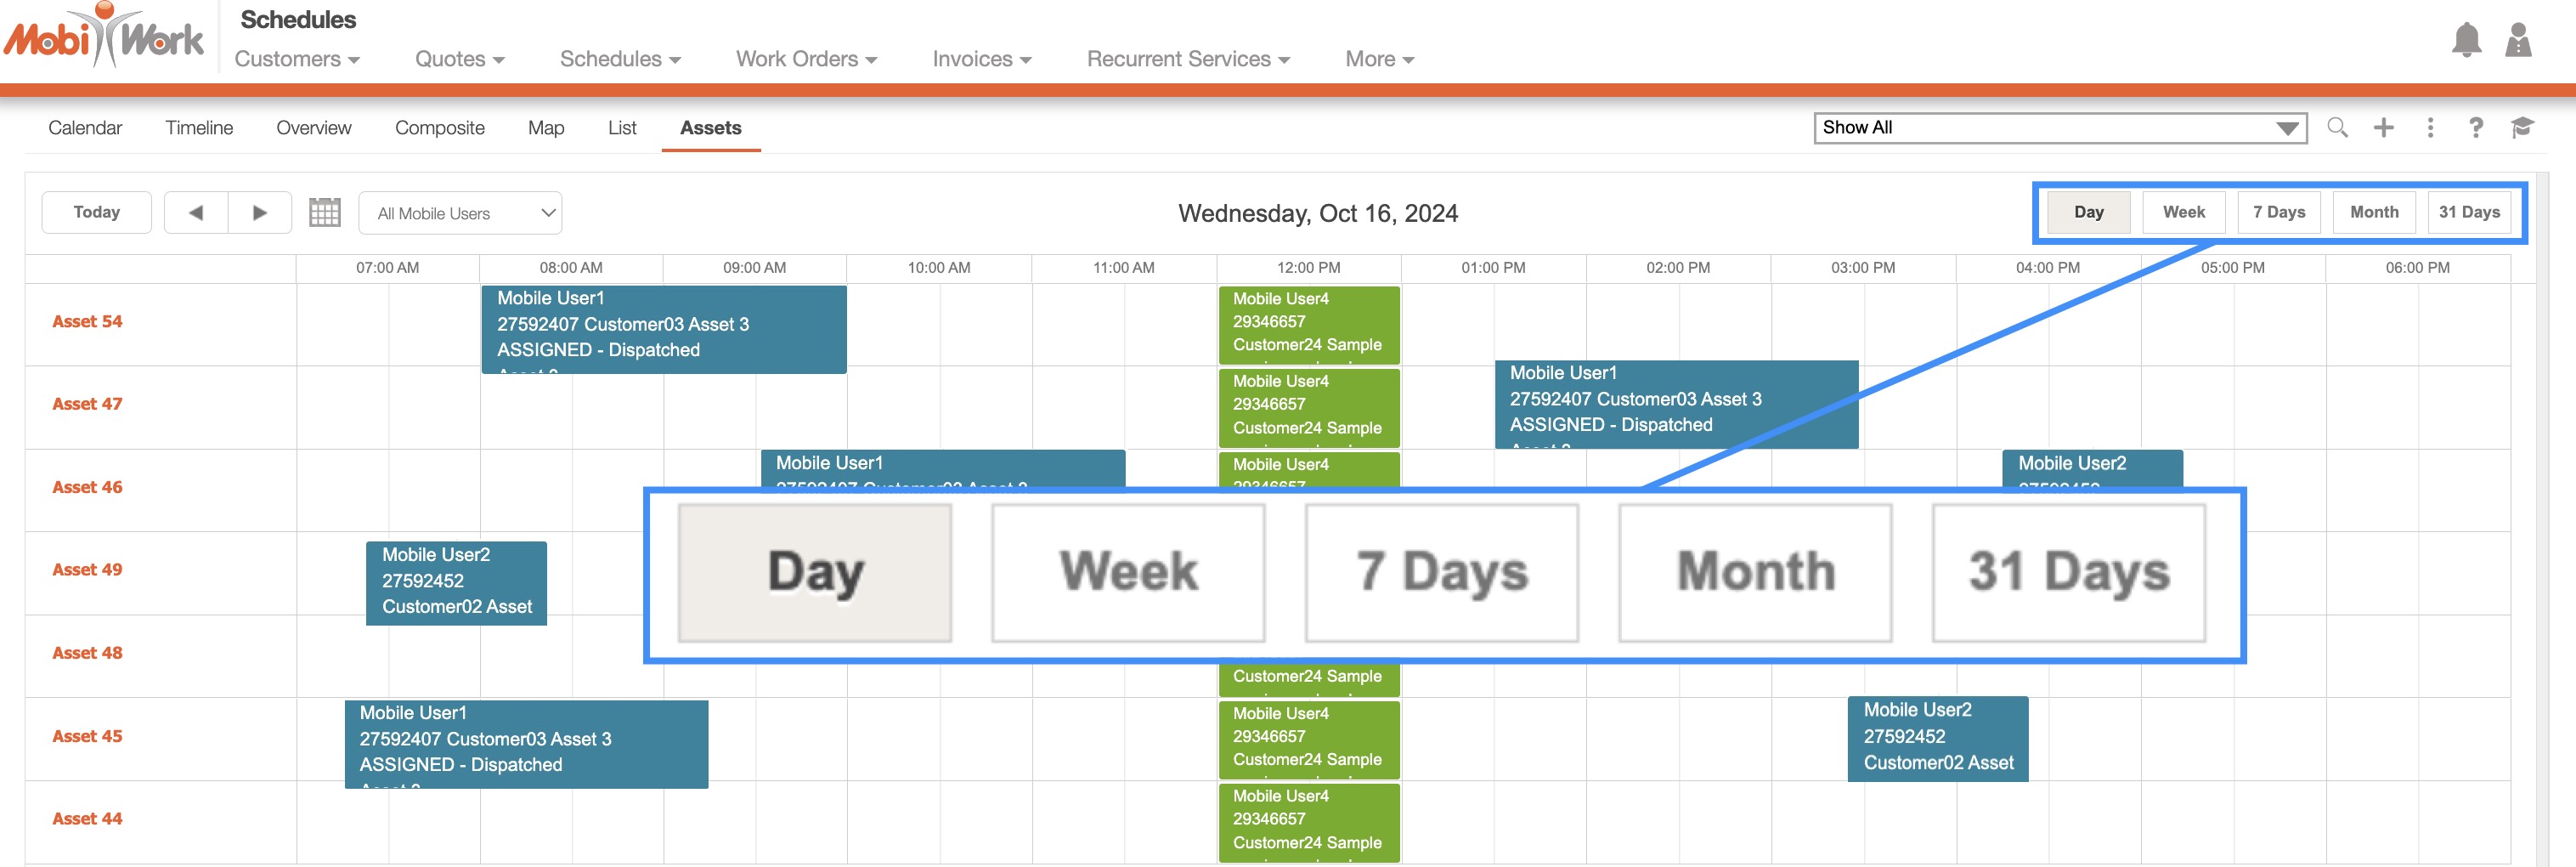Click the notifications bell icon

pyautogui.click(x=2466, y=40)
